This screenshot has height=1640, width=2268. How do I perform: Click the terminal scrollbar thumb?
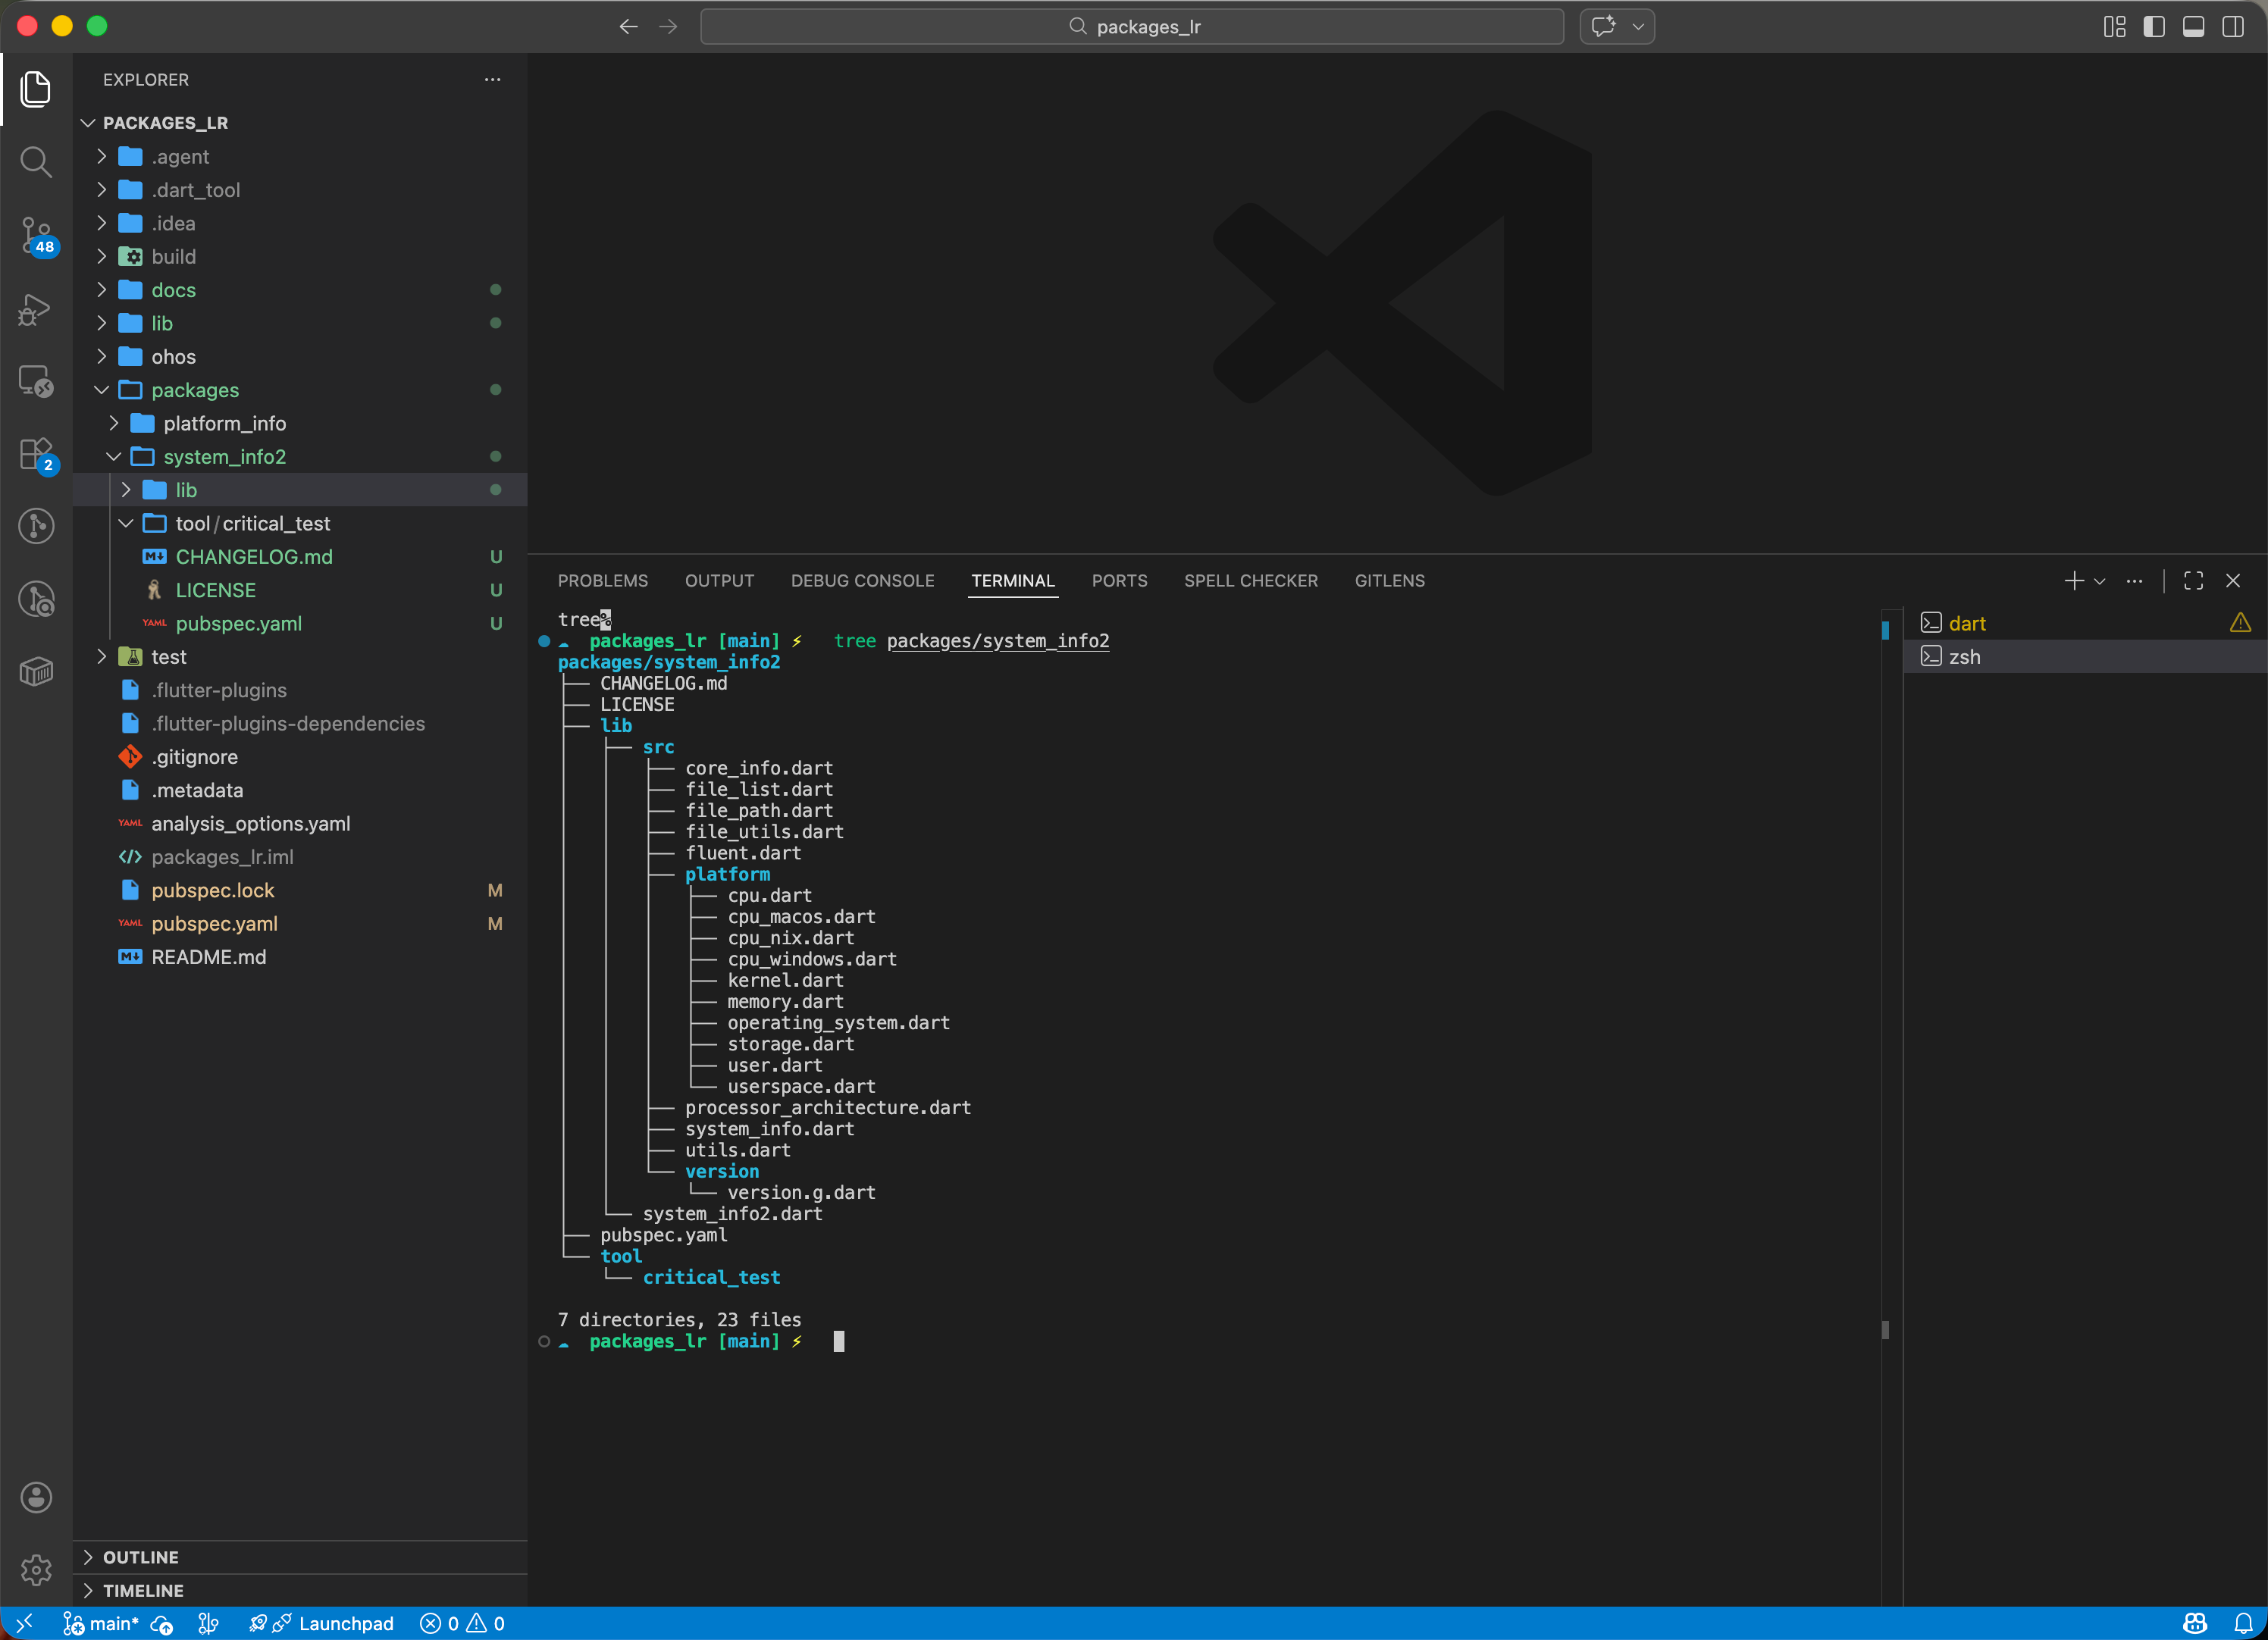(1885, 1330)
